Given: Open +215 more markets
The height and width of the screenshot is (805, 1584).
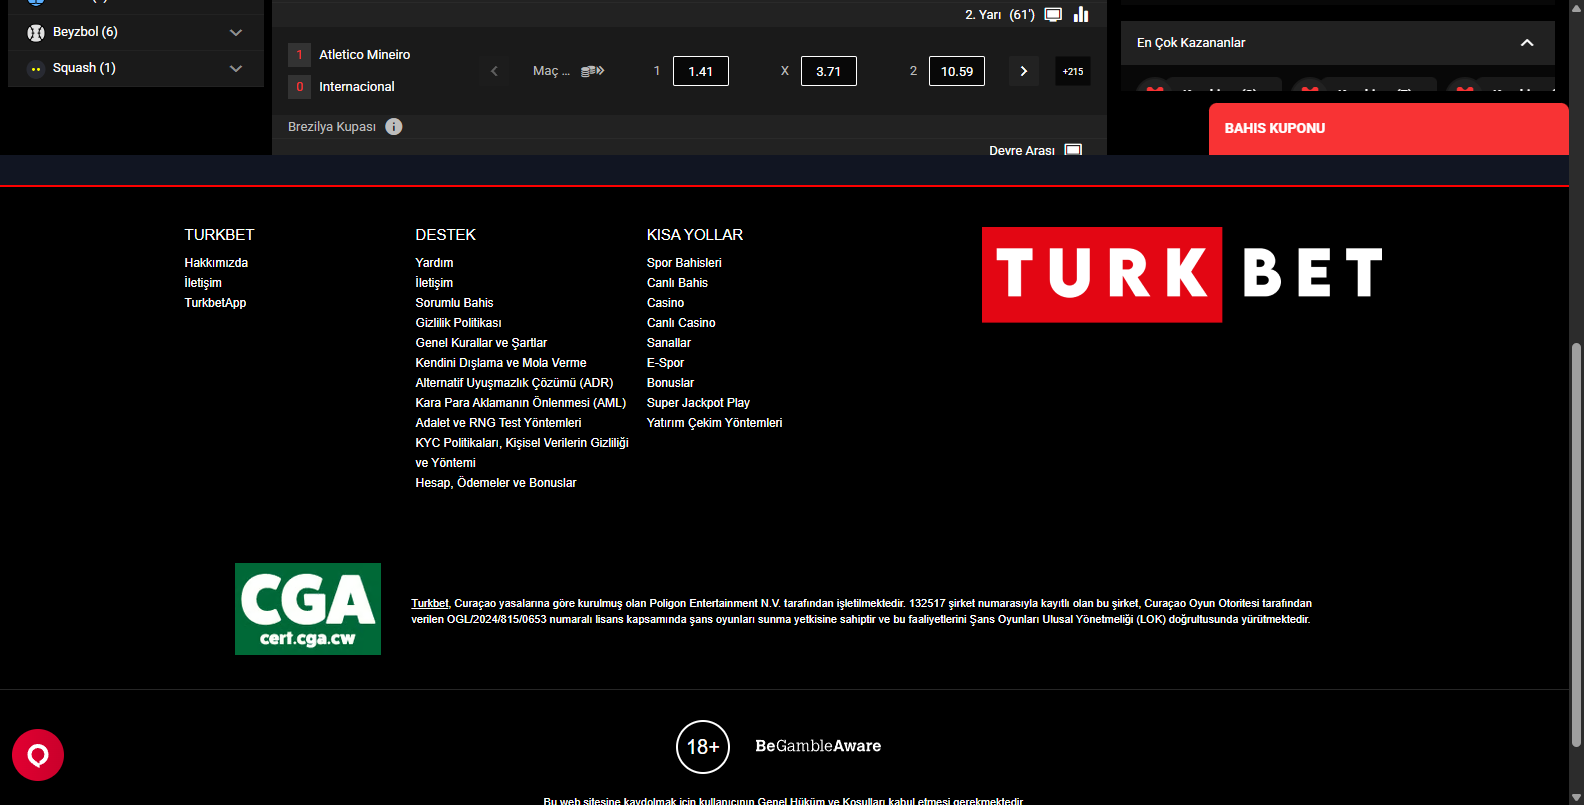Looking at the screenshot, I should click(1073, 71).
